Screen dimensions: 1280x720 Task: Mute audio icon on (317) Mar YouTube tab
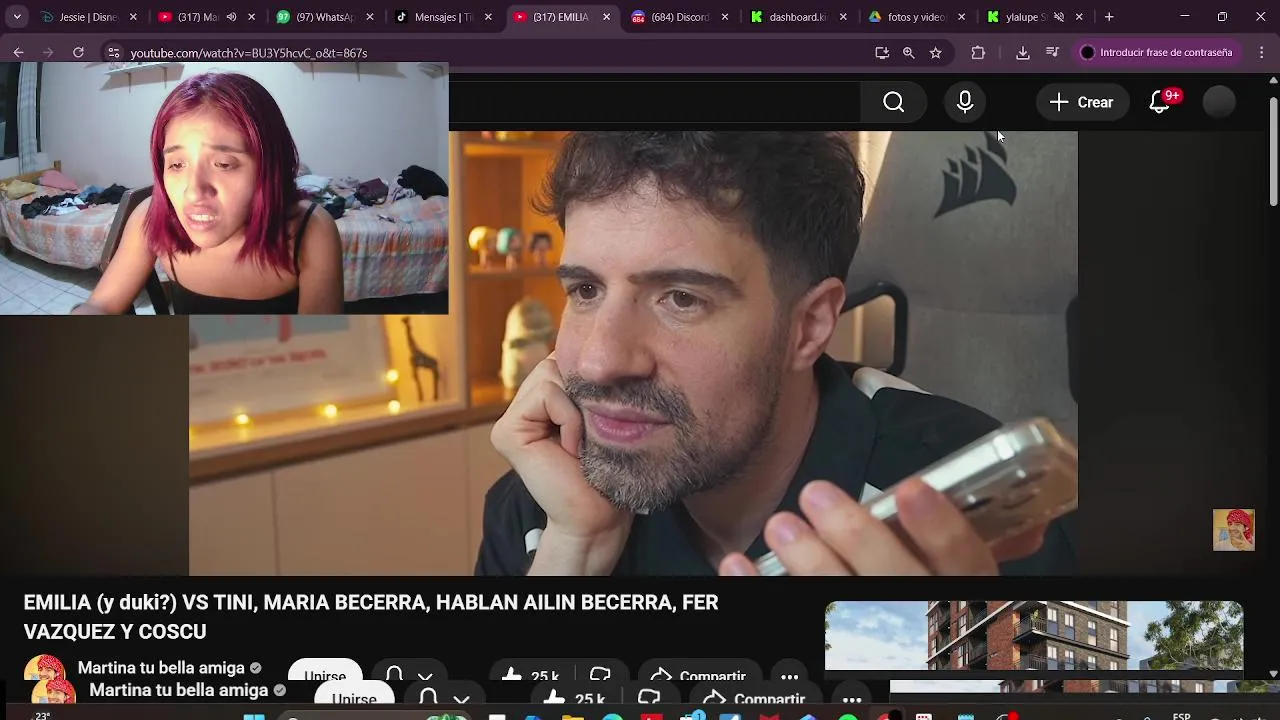pyautogui.click(x=232, y=17)
